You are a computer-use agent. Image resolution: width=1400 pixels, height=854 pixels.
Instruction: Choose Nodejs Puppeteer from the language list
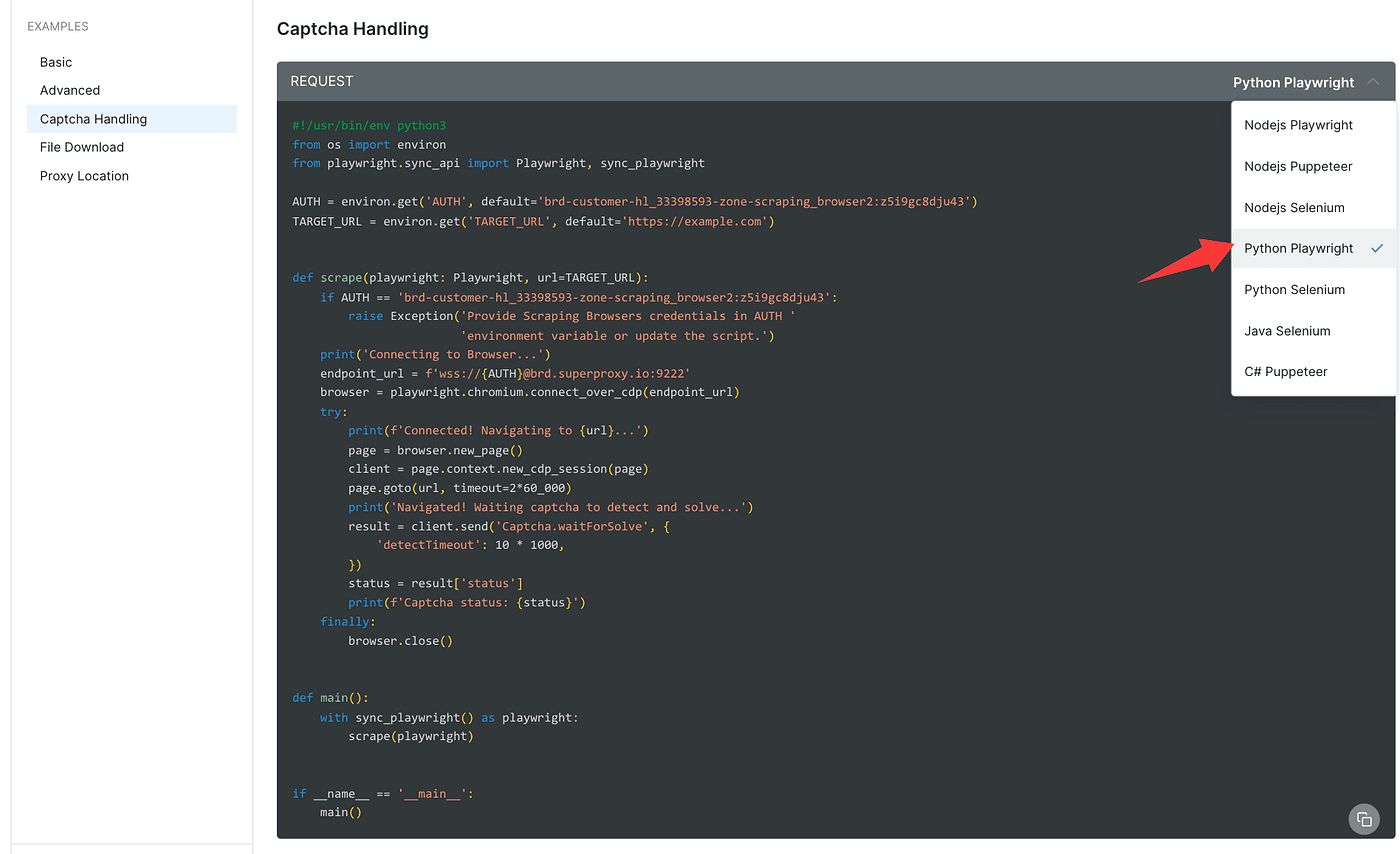click(x=1298, y=166)
